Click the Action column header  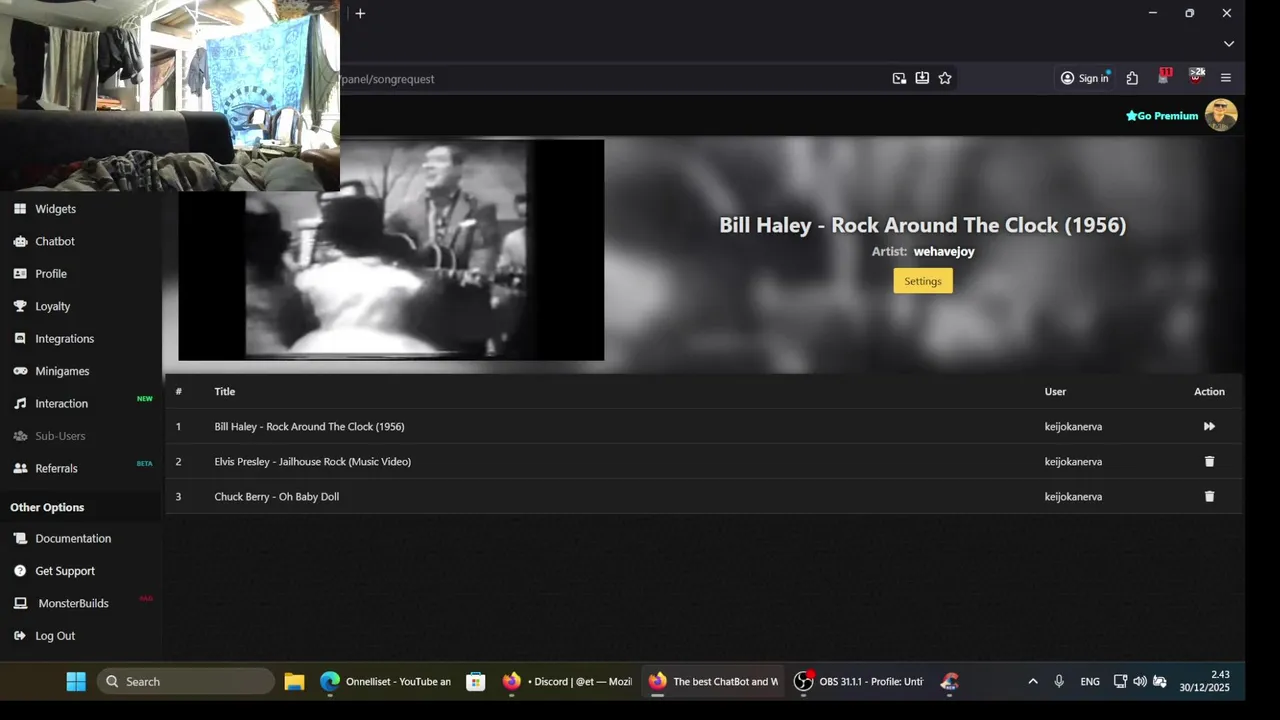(x=1209, y=392)
